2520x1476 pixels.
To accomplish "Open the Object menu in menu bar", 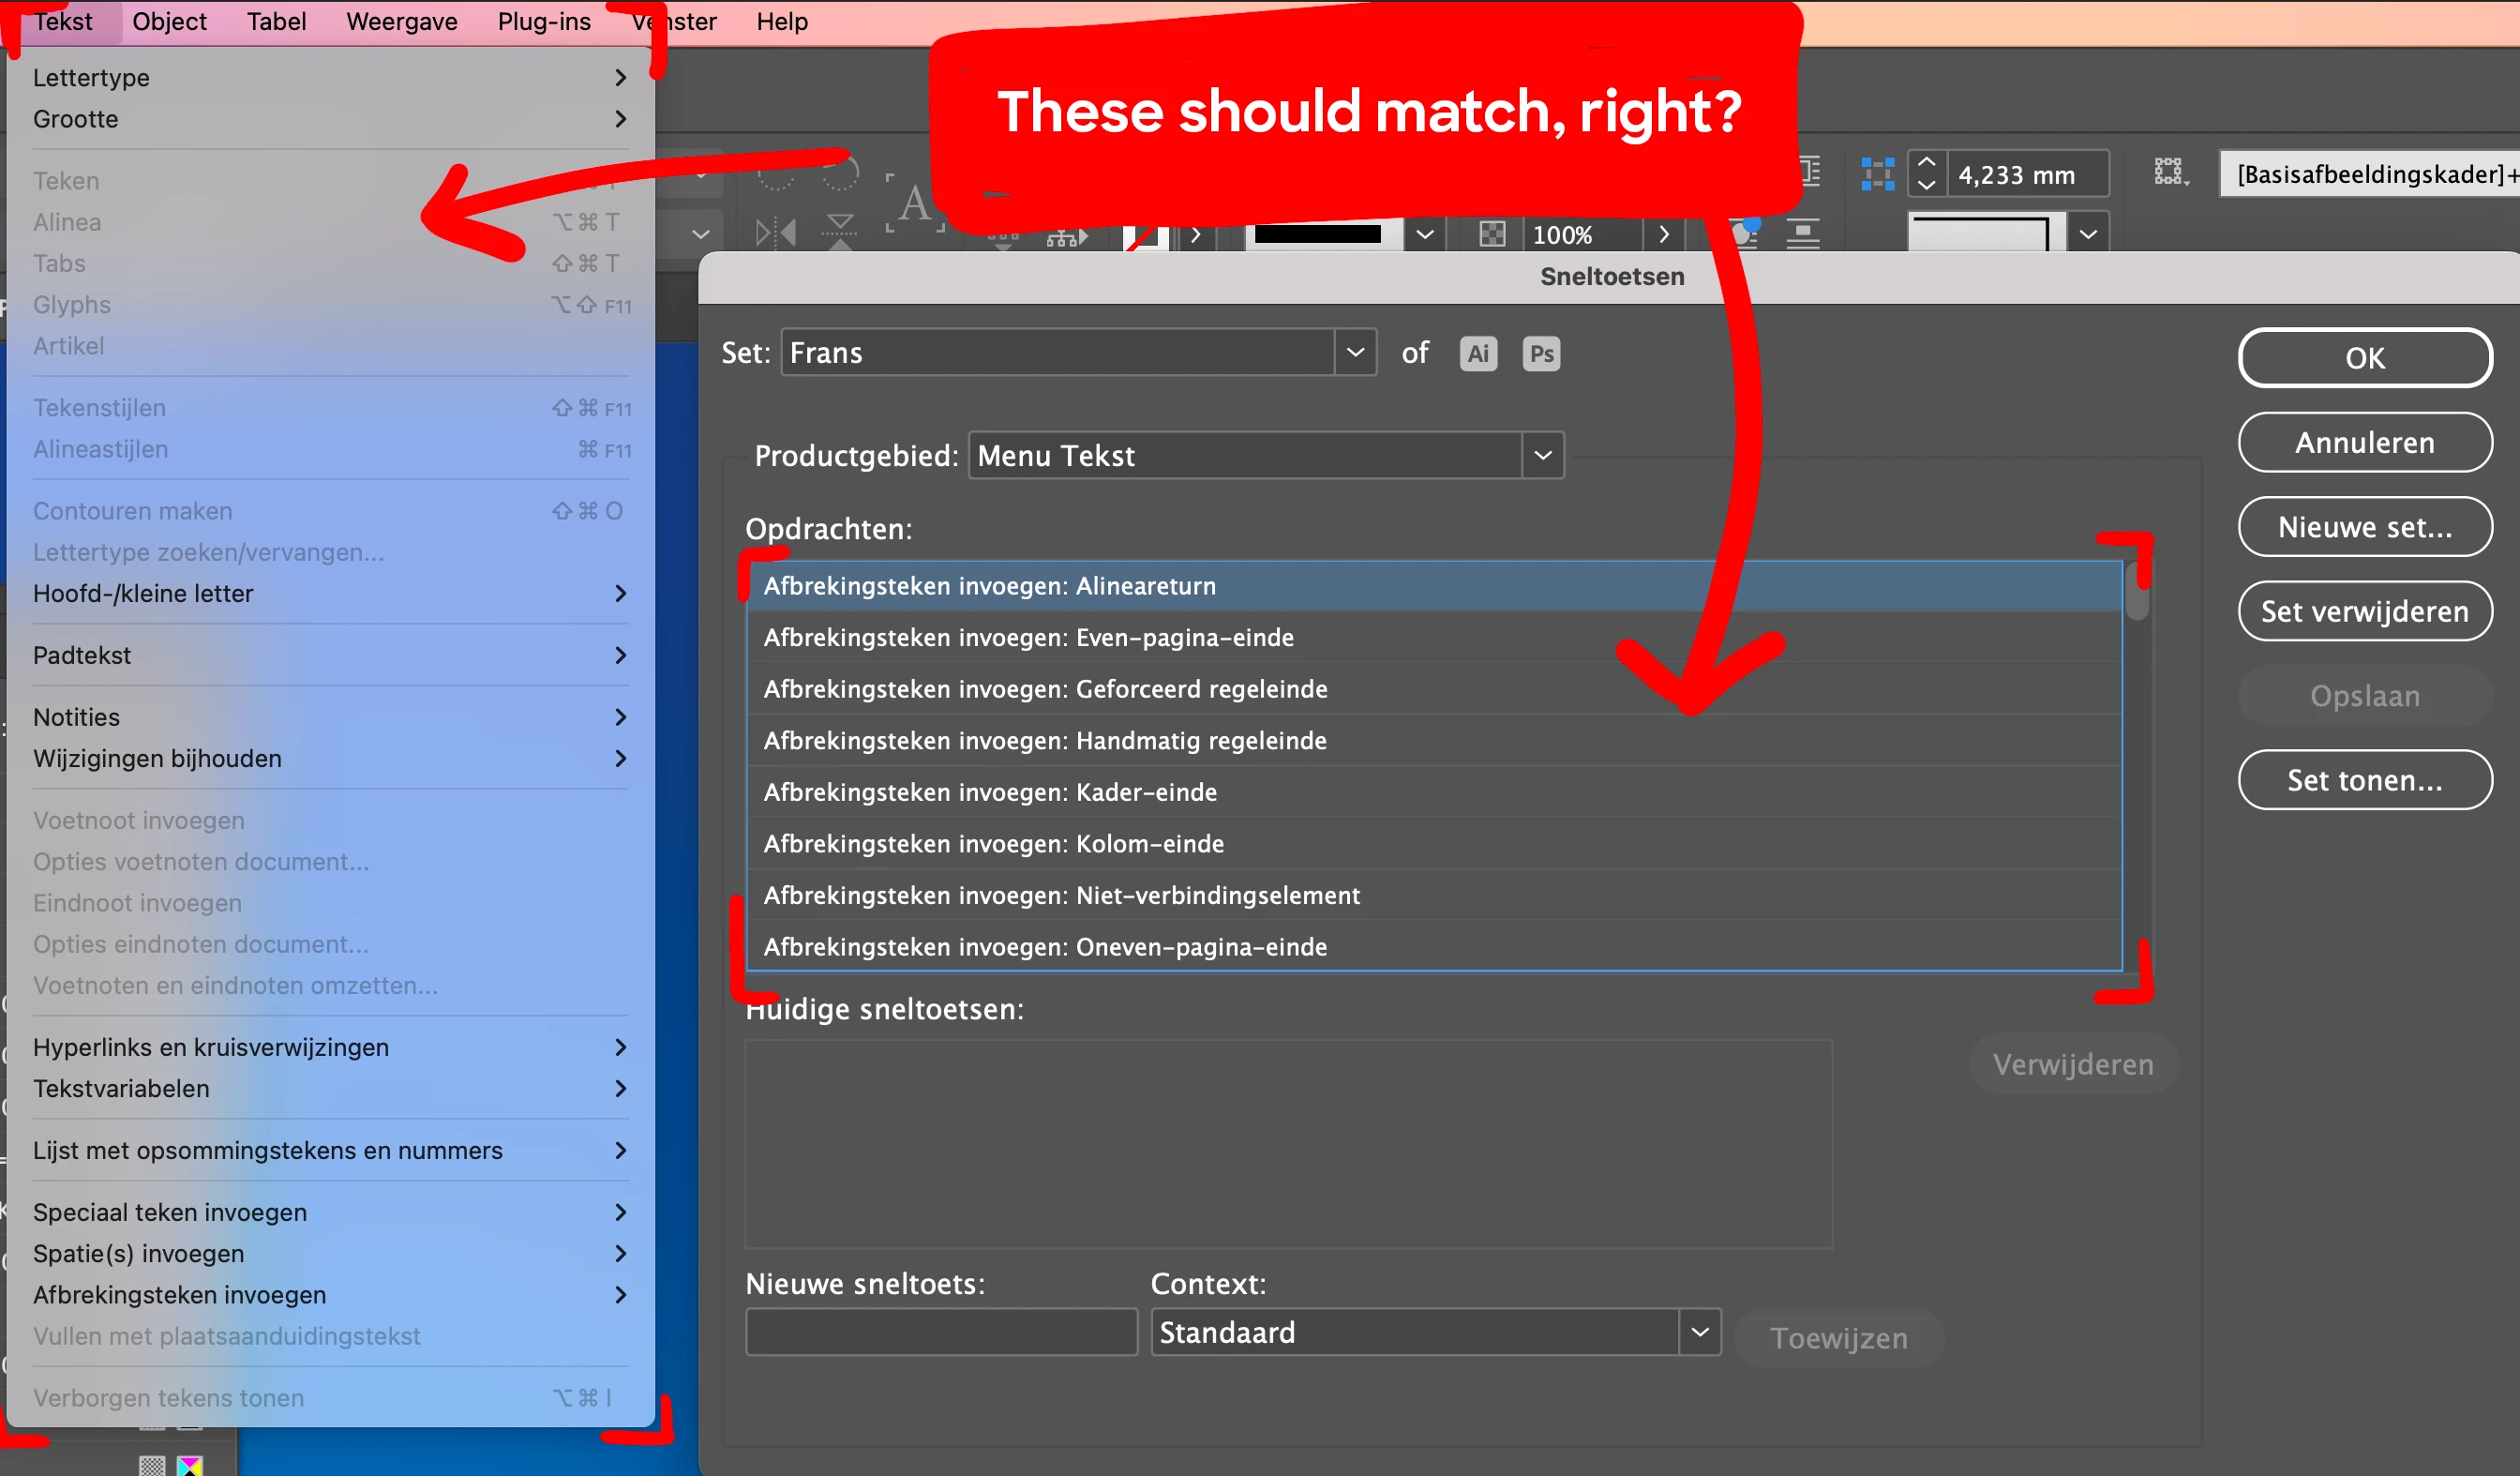I will tap(169, 21).
